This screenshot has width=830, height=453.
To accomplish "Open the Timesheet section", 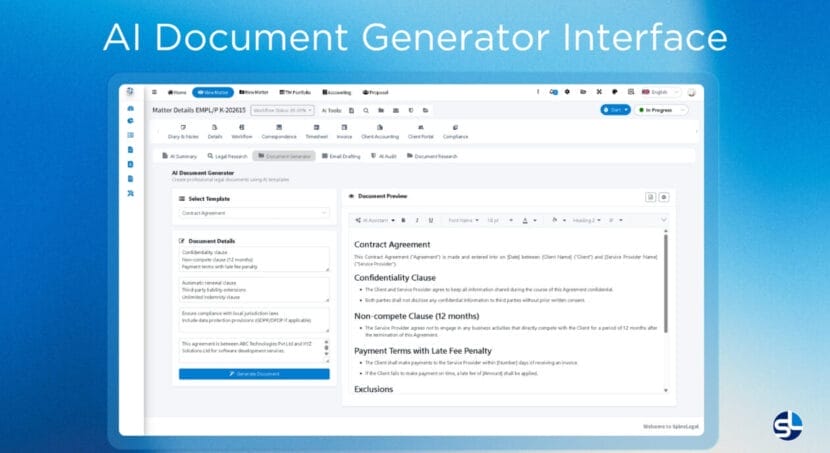I will click(x=317, y=132).
